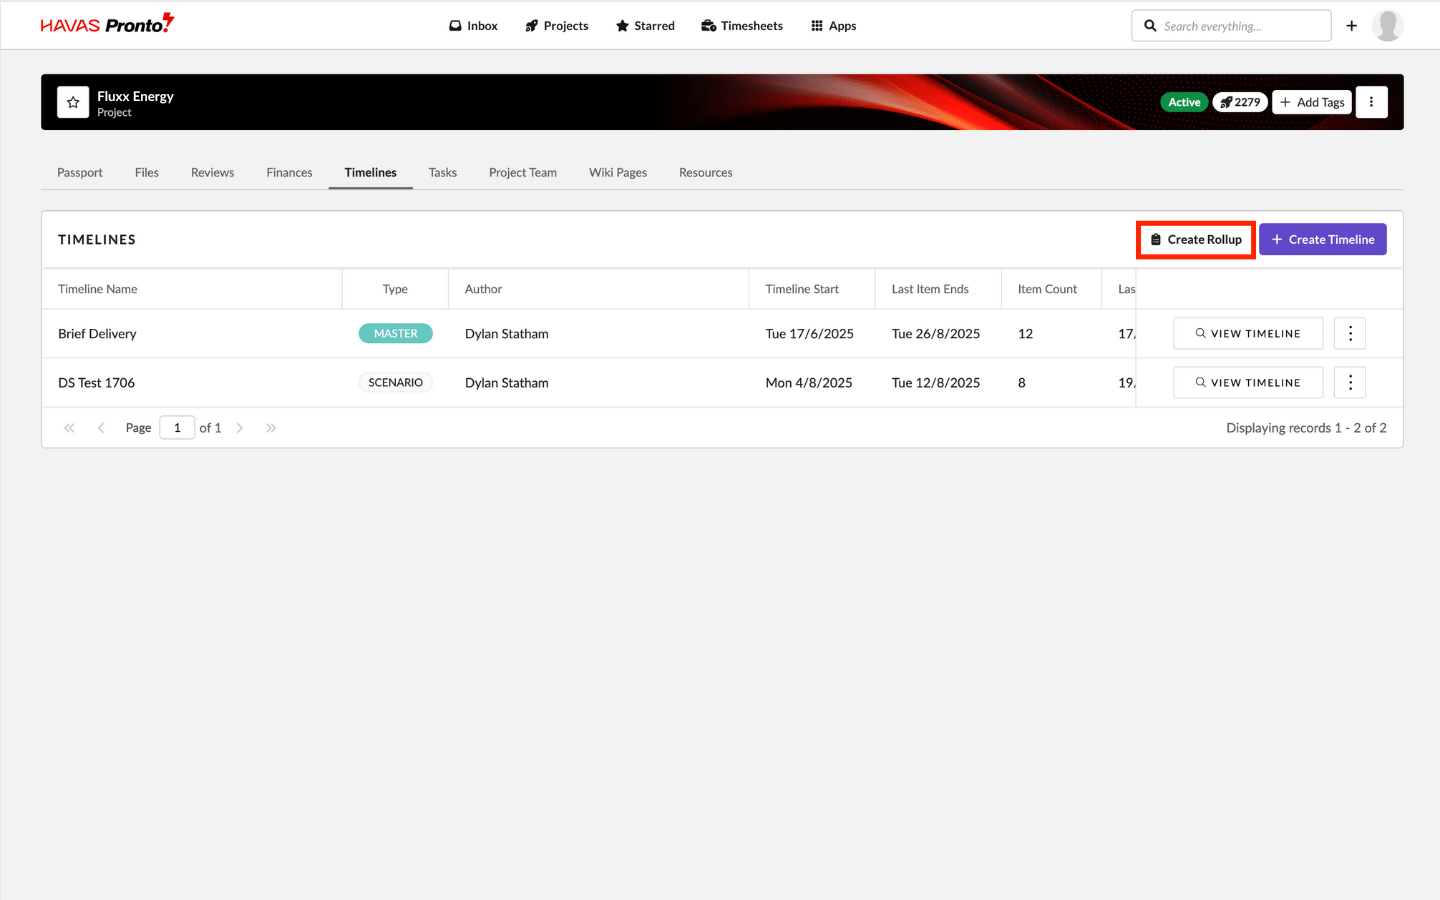This screenshot has width=1440, height=900.
Task: Select the Timelines tab
Action: click(371, 172)
